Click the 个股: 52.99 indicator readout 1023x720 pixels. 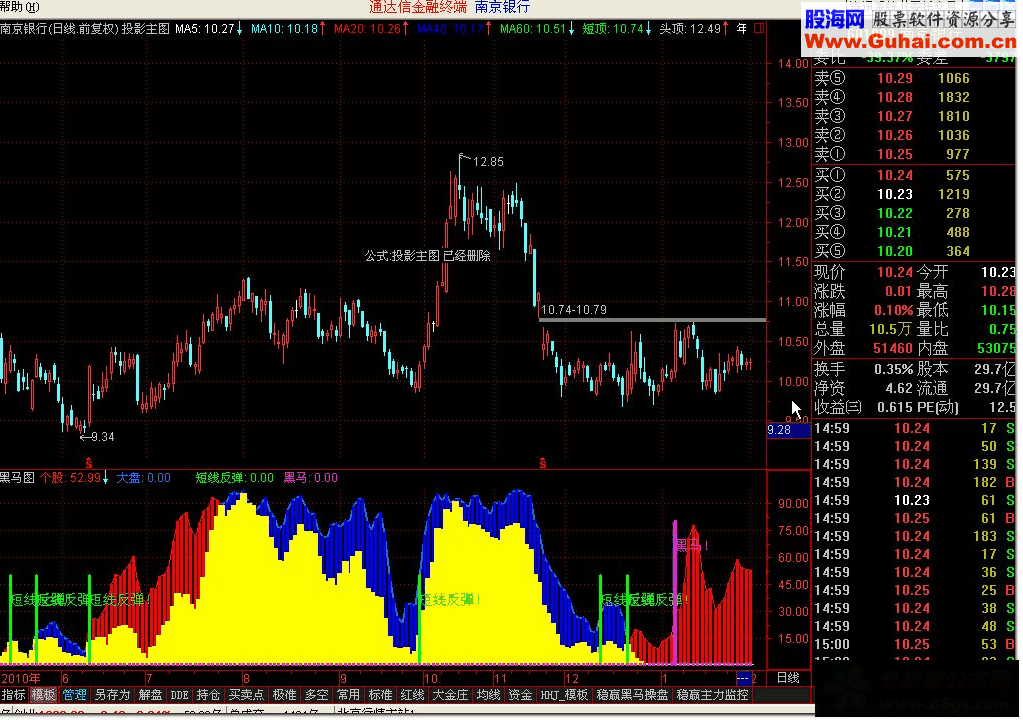[x=74, y=478]
